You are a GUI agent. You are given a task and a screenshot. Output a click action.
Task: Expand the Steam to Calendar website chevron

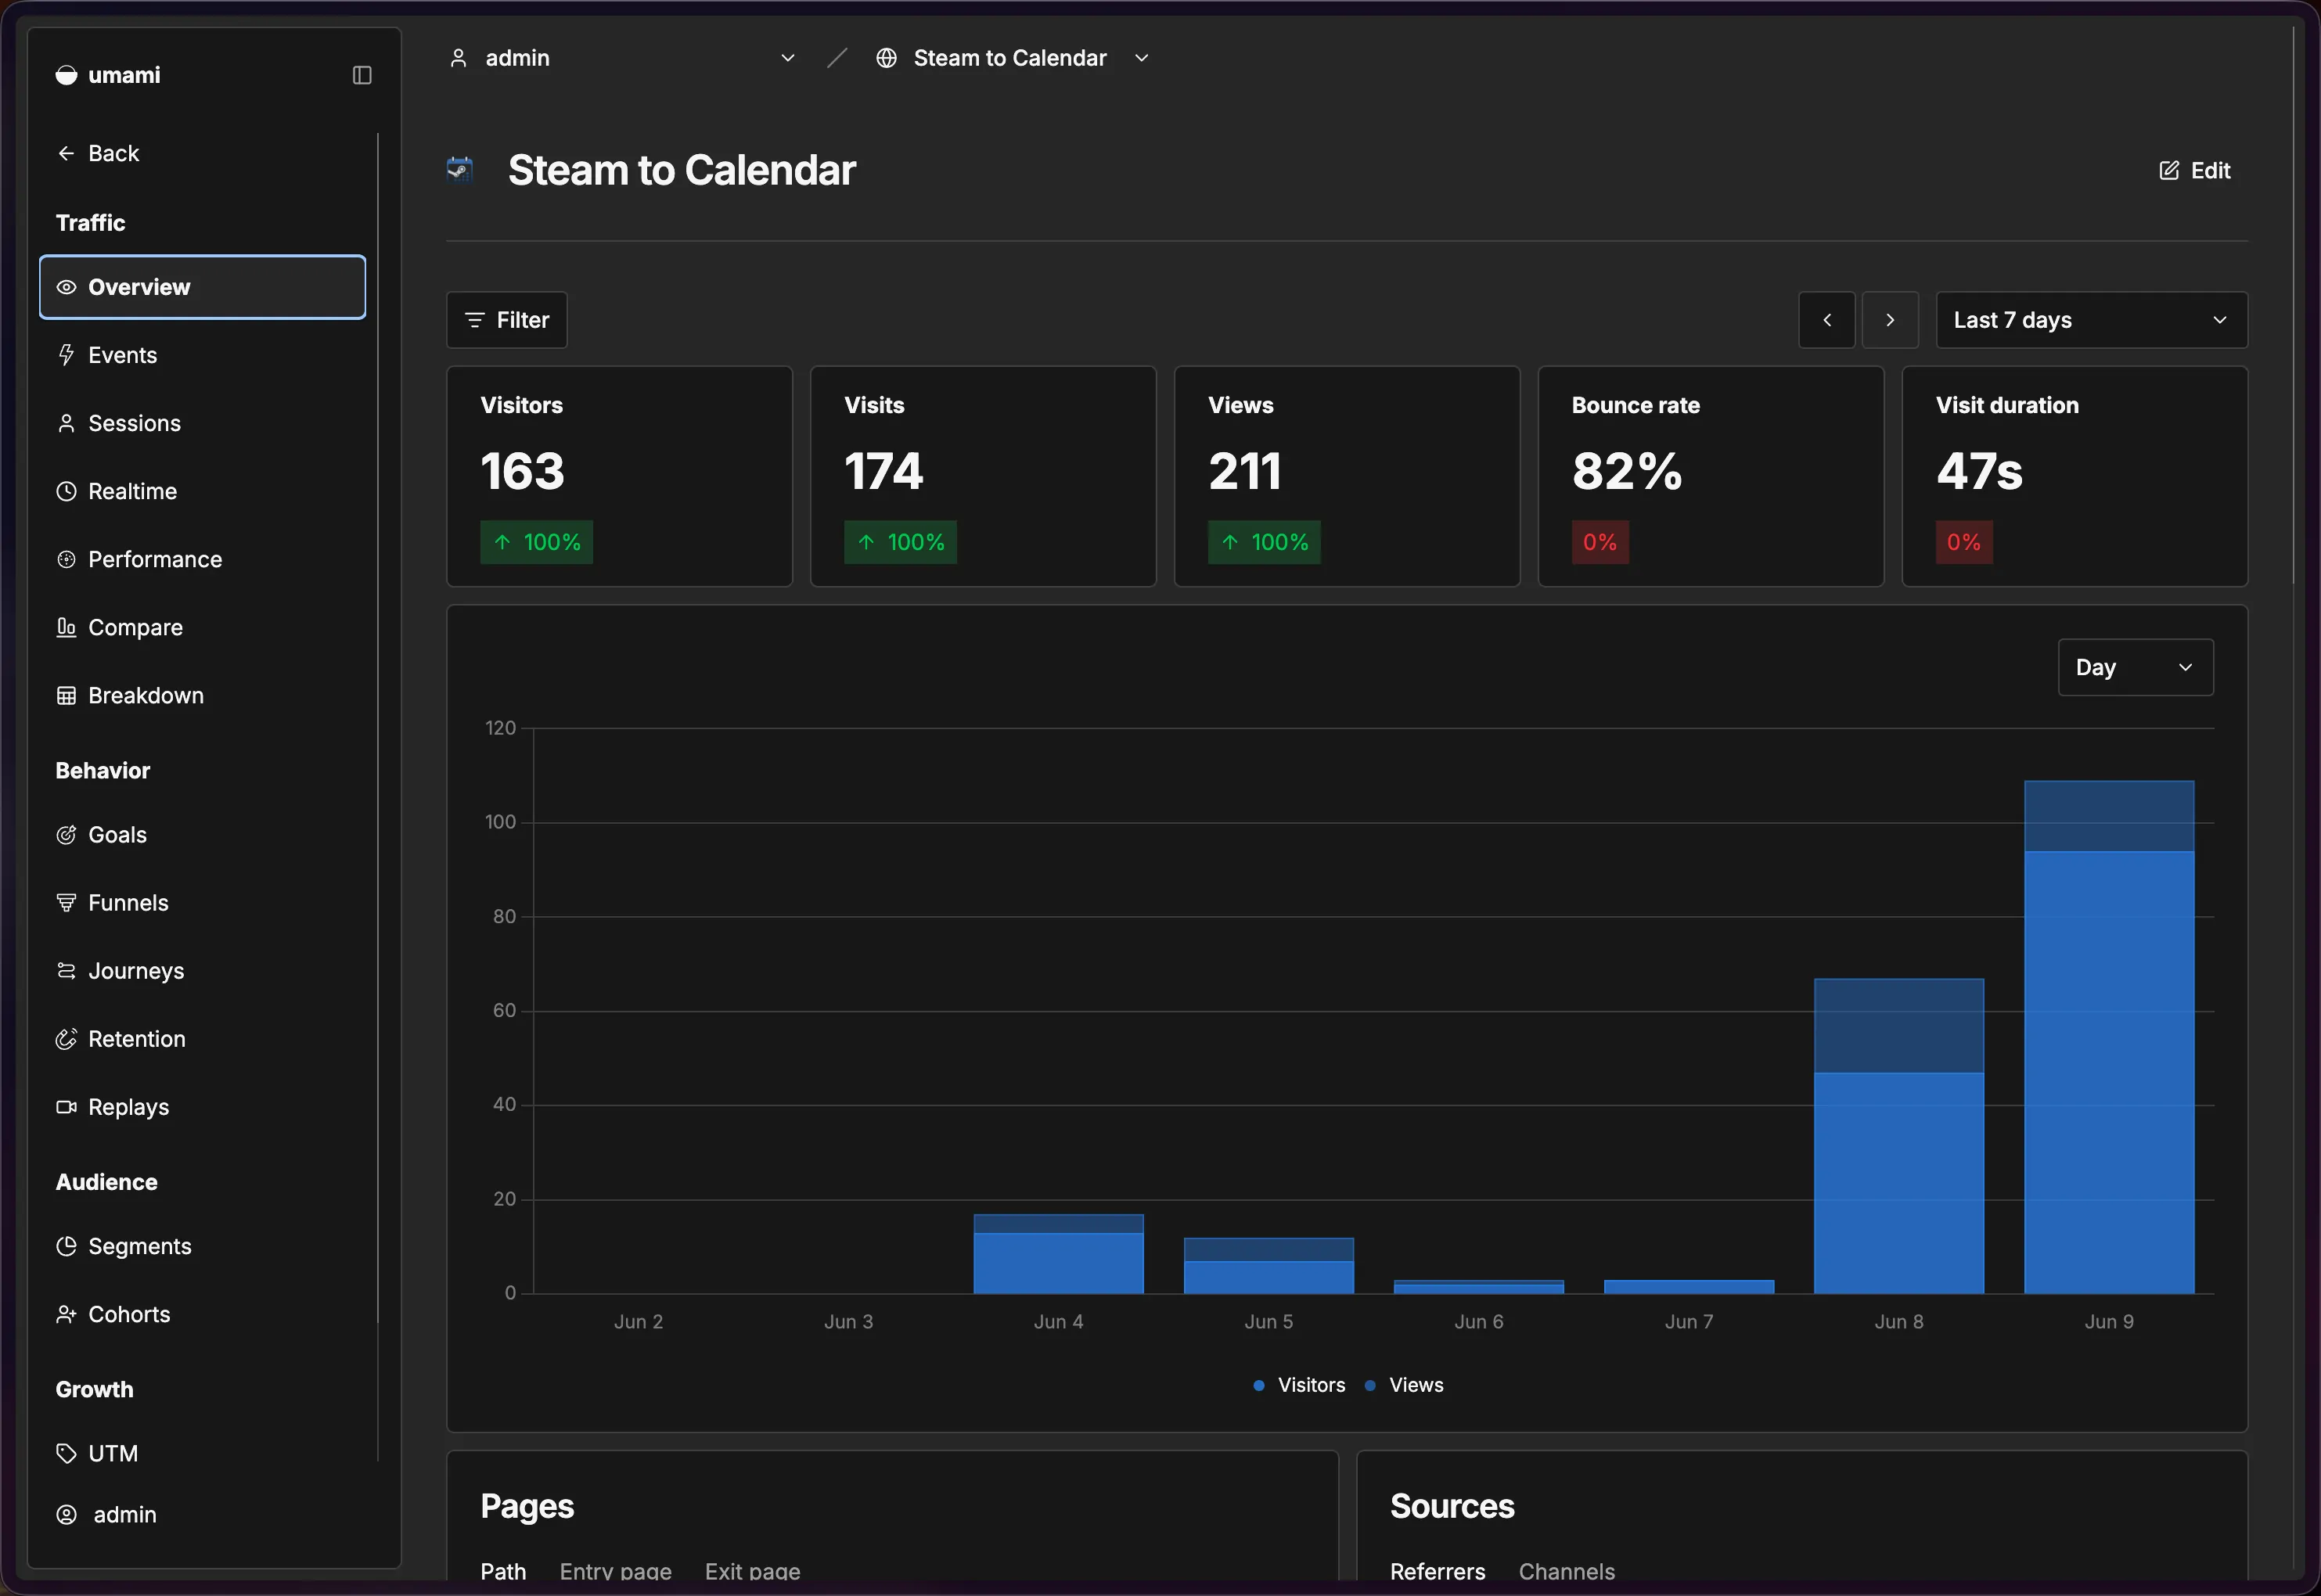click(x=1142, y=58)
